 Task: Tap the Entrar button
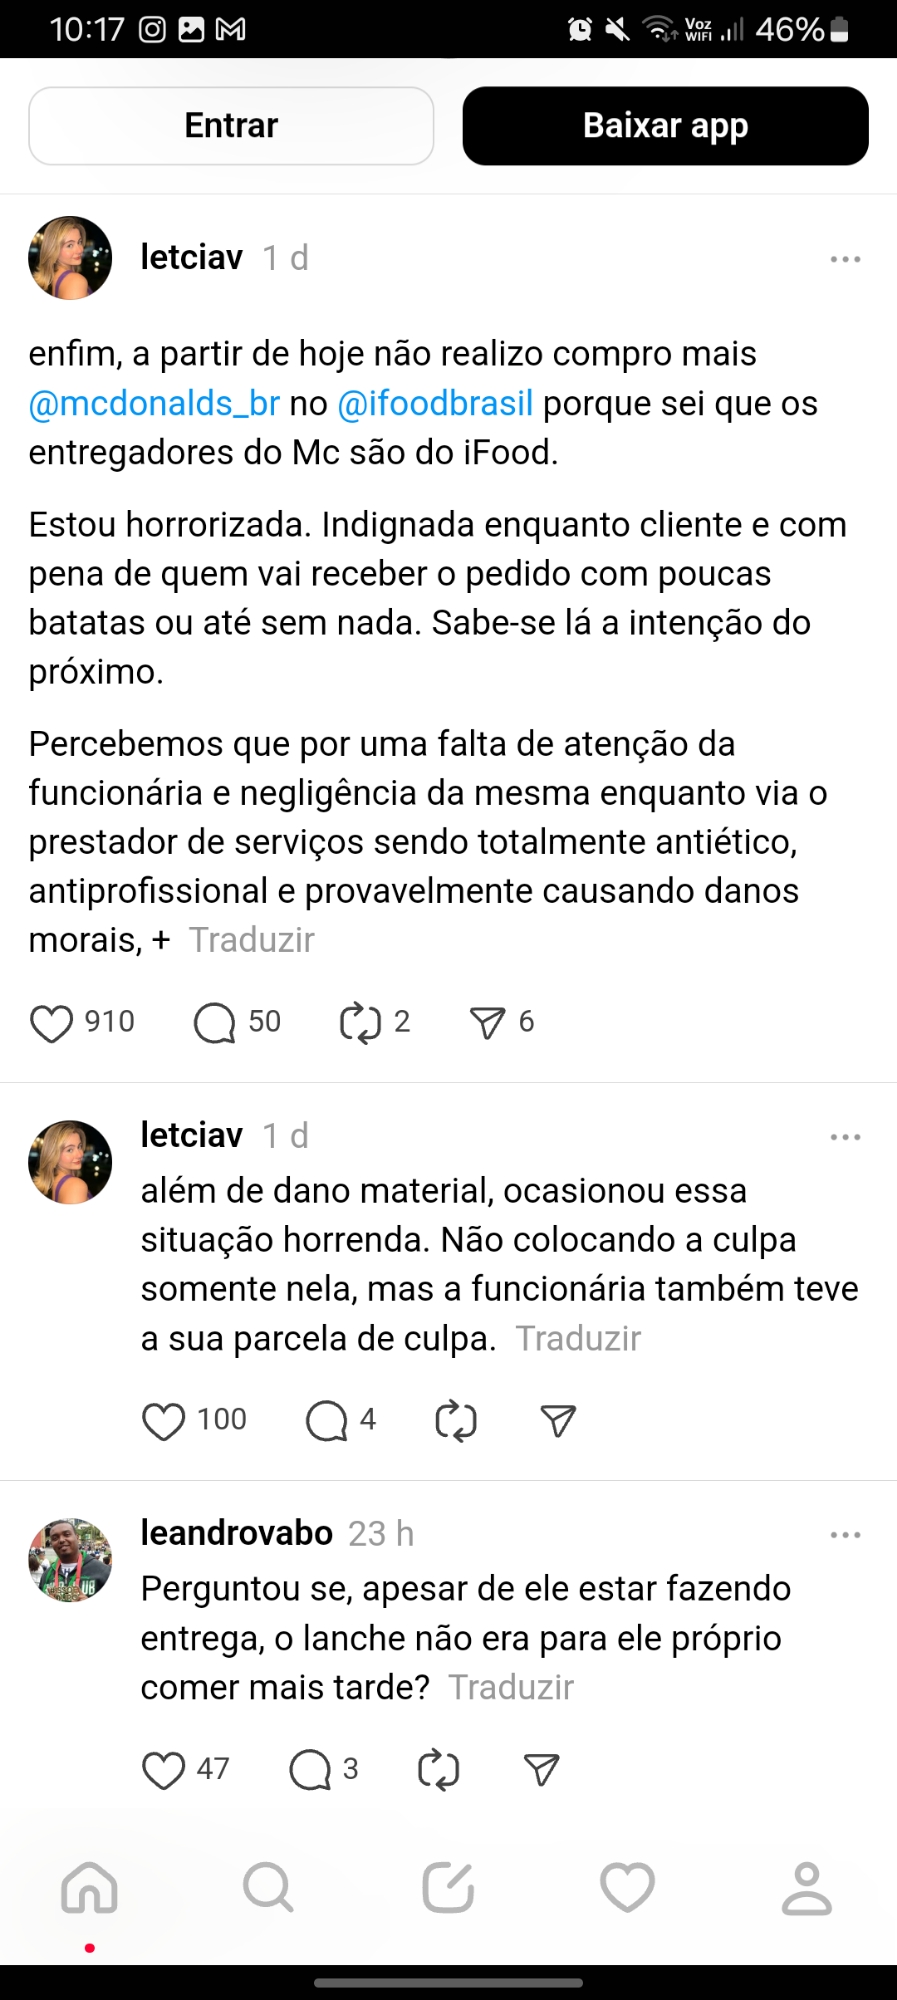point(231,126)
